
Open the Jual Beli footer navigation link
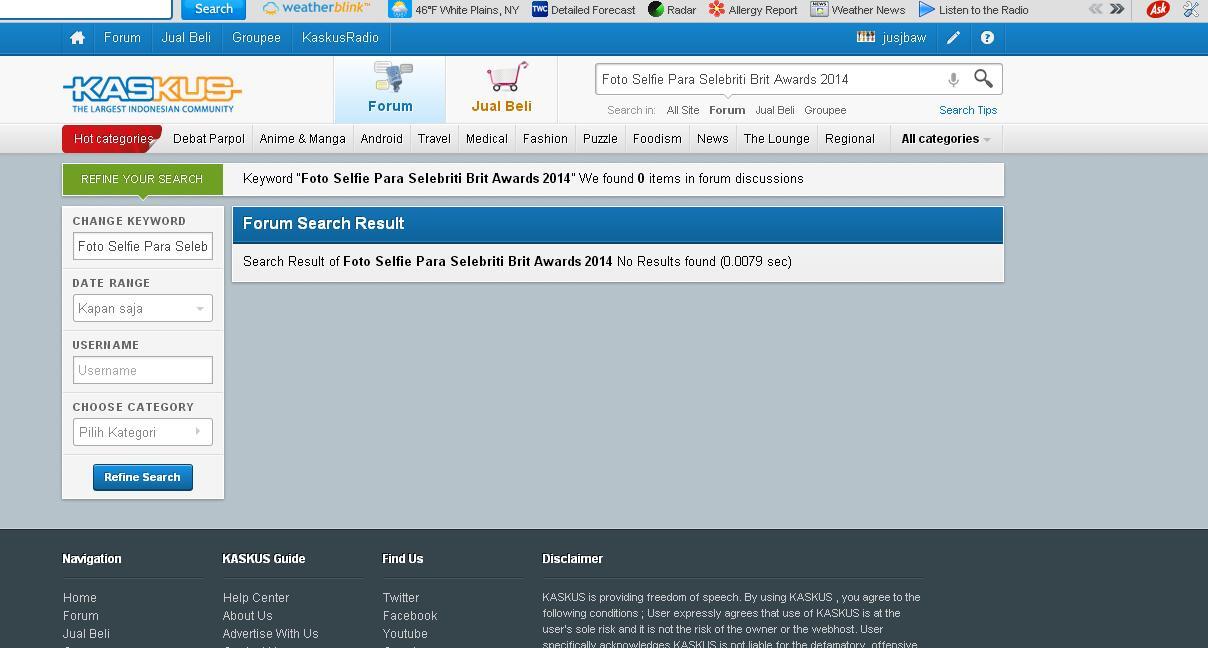tap(86, 634)
